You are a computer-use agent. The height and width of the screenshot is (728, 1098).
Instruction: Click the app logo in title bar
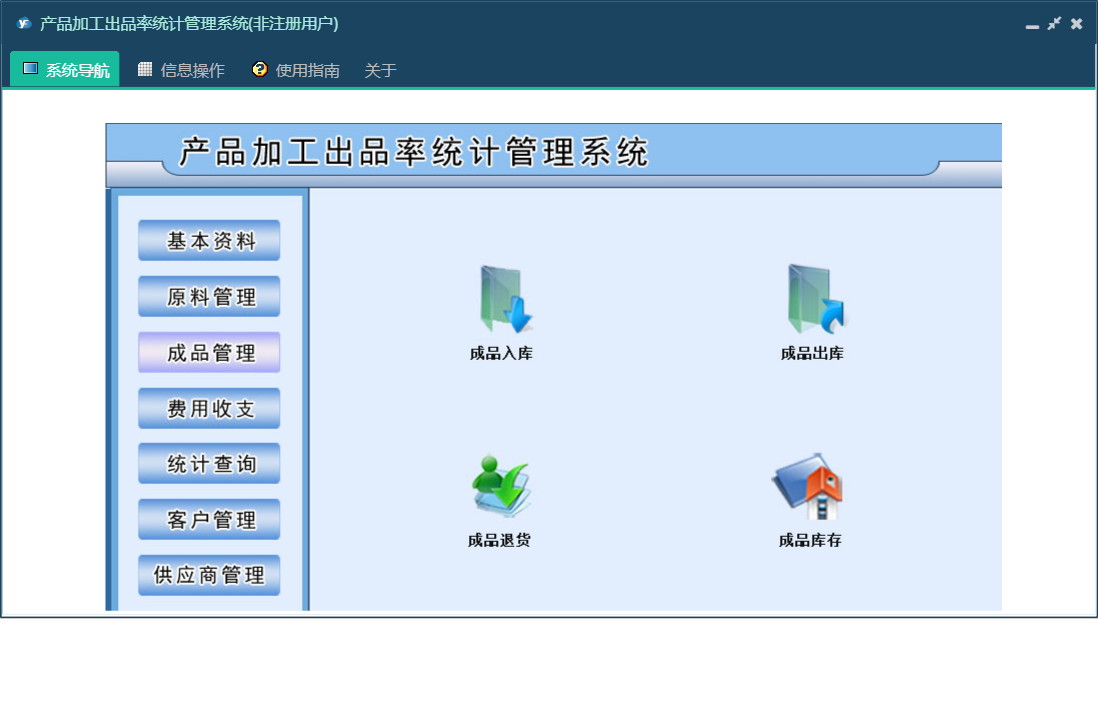(x=24, y=23)
